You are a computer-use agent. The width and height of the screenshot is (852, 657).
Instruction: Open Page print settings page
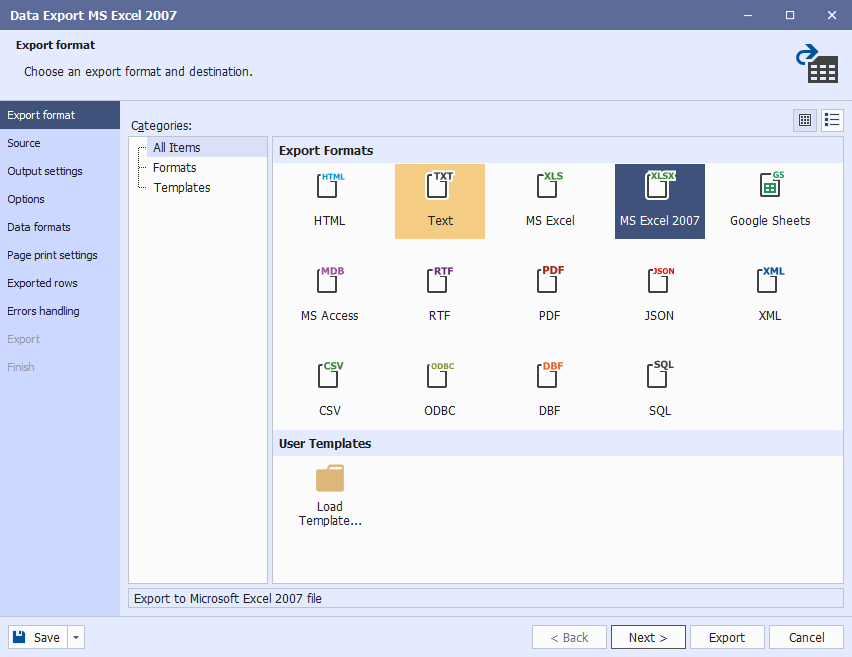[x=60, y=255]
